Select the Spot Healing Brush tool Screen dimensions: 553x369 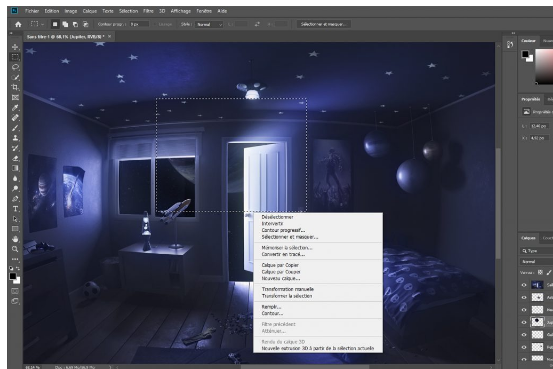point(15,118)
